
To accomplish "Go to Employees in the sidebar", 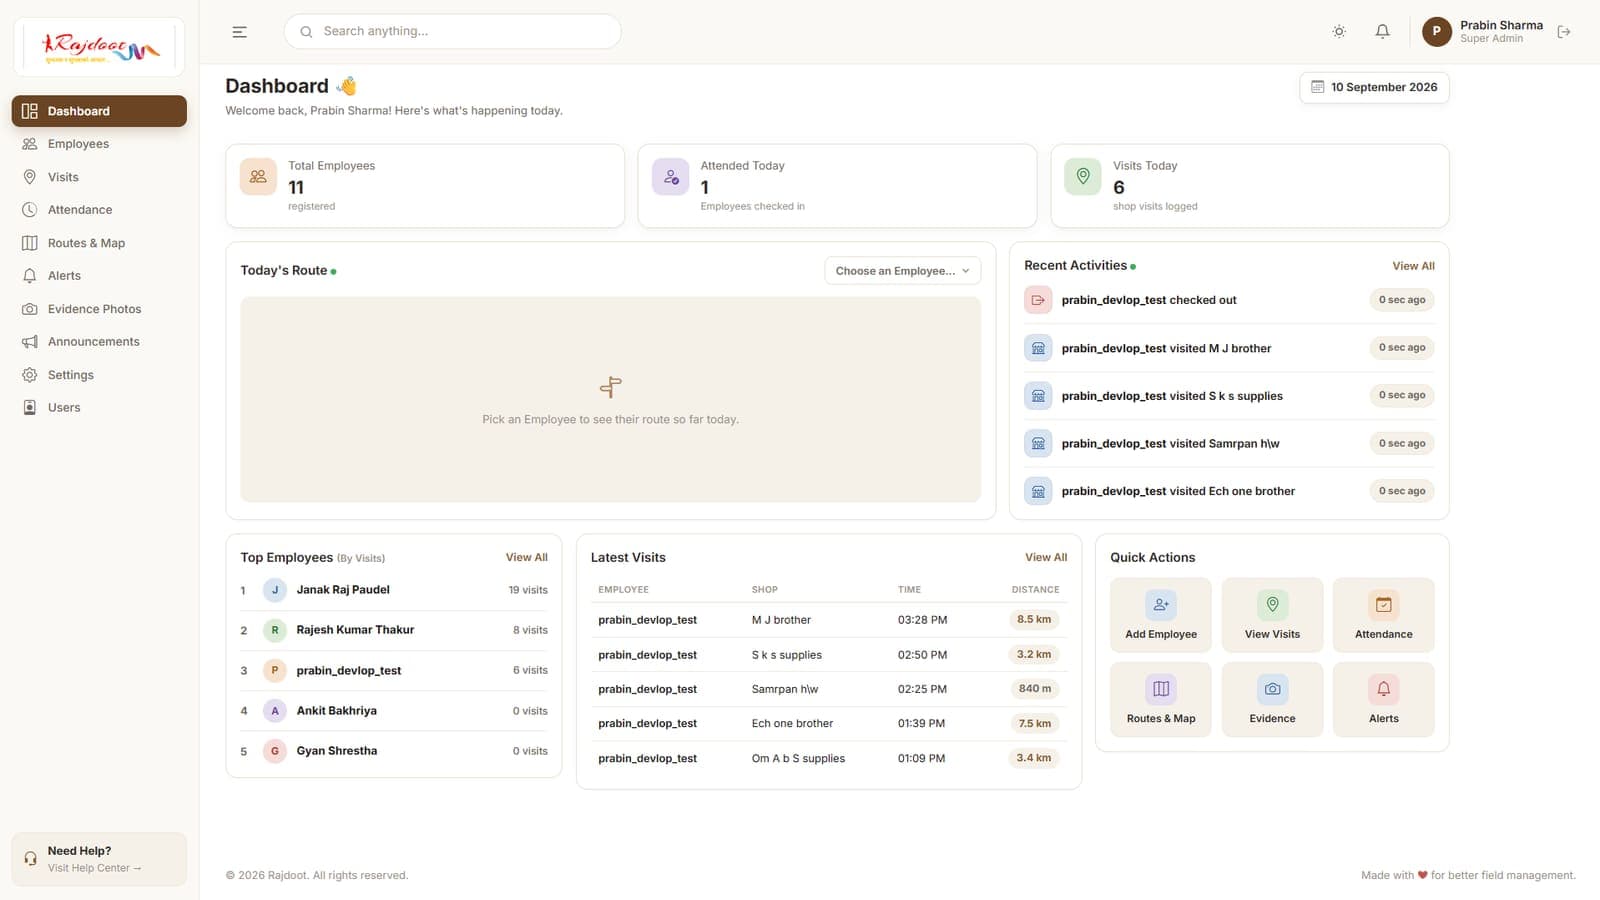I will 99,144.
